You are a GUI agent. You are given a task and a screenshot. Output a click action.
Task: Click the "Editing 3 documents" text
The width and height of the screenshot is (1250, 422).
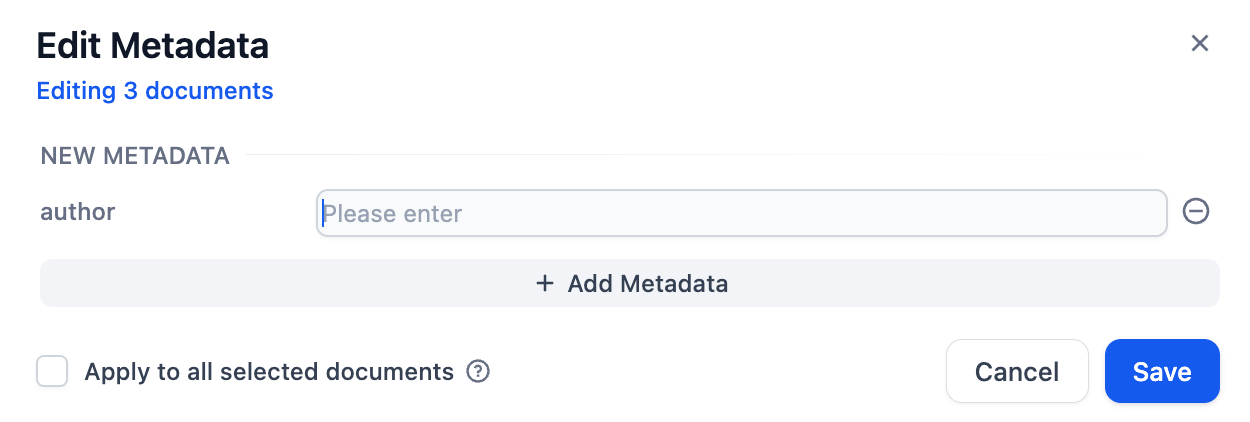click(x=155, y=91)
